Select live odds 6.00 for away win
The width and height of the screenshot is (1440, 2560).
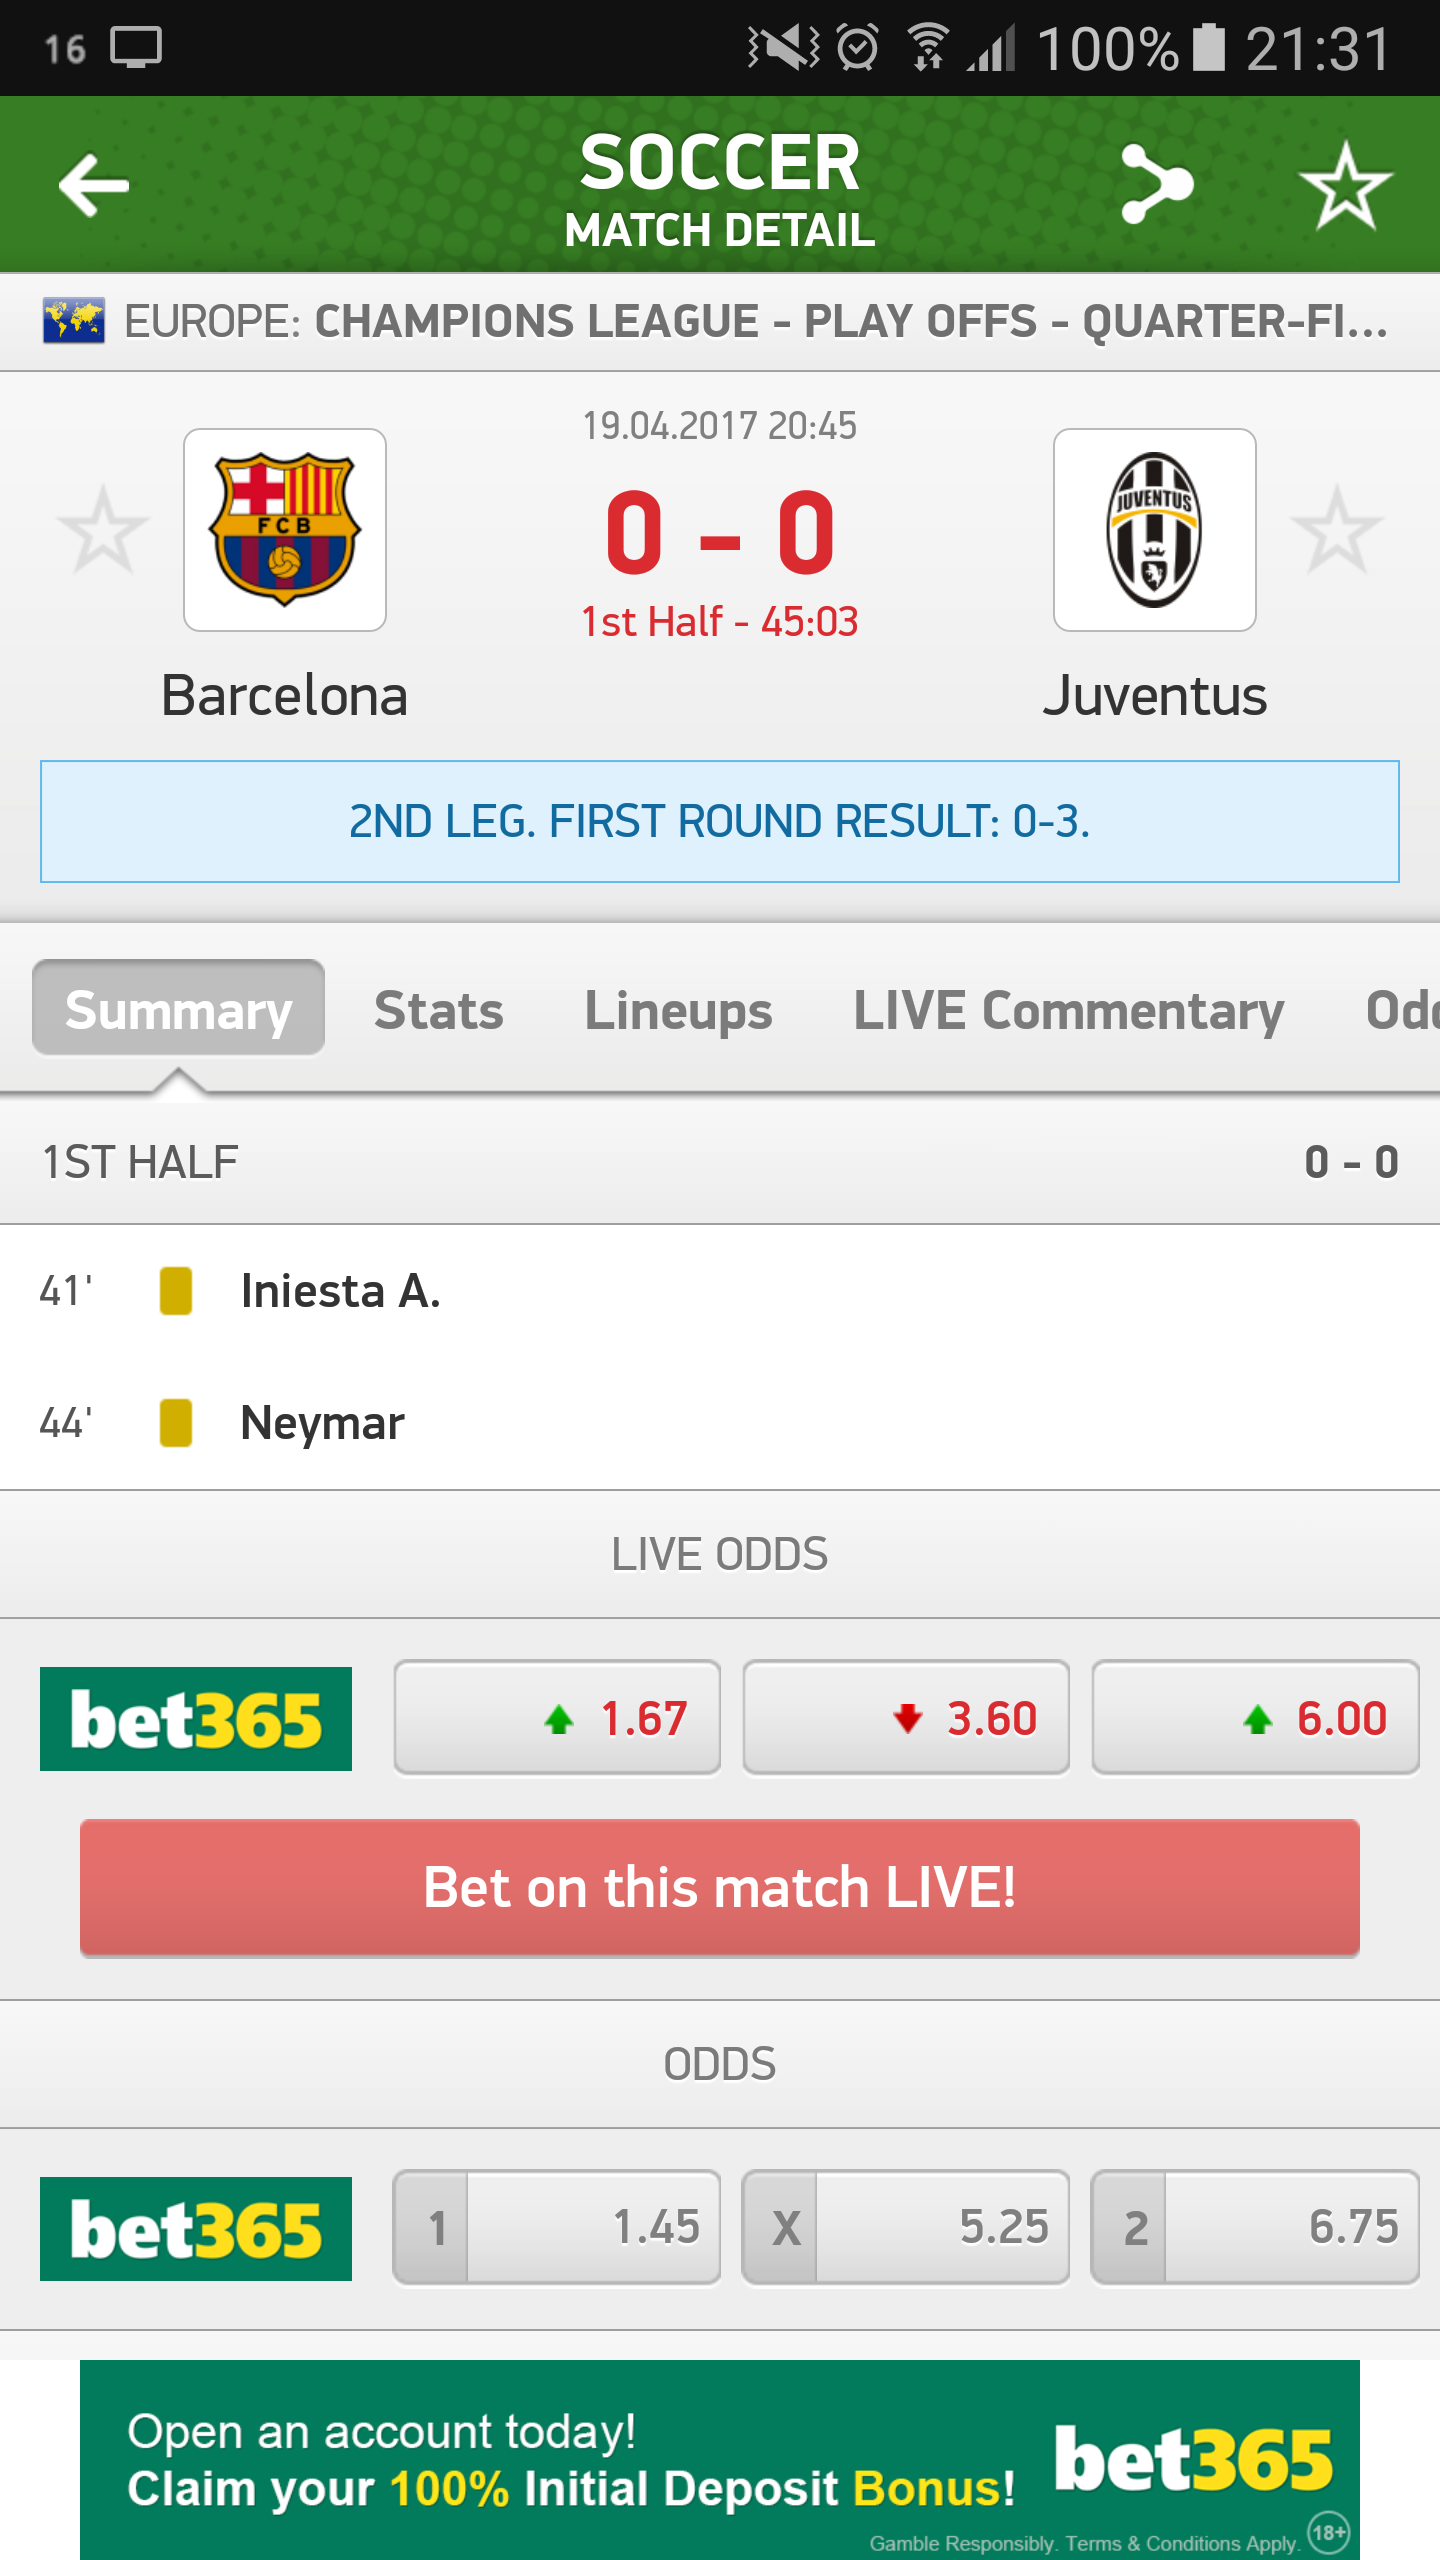coord(1255,1719)
